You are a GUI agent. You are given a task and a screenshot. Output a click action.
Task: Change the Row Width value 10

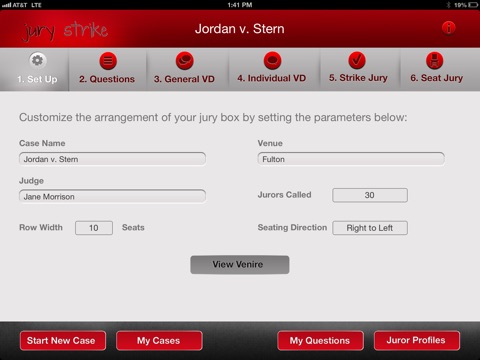click(94, 228)
